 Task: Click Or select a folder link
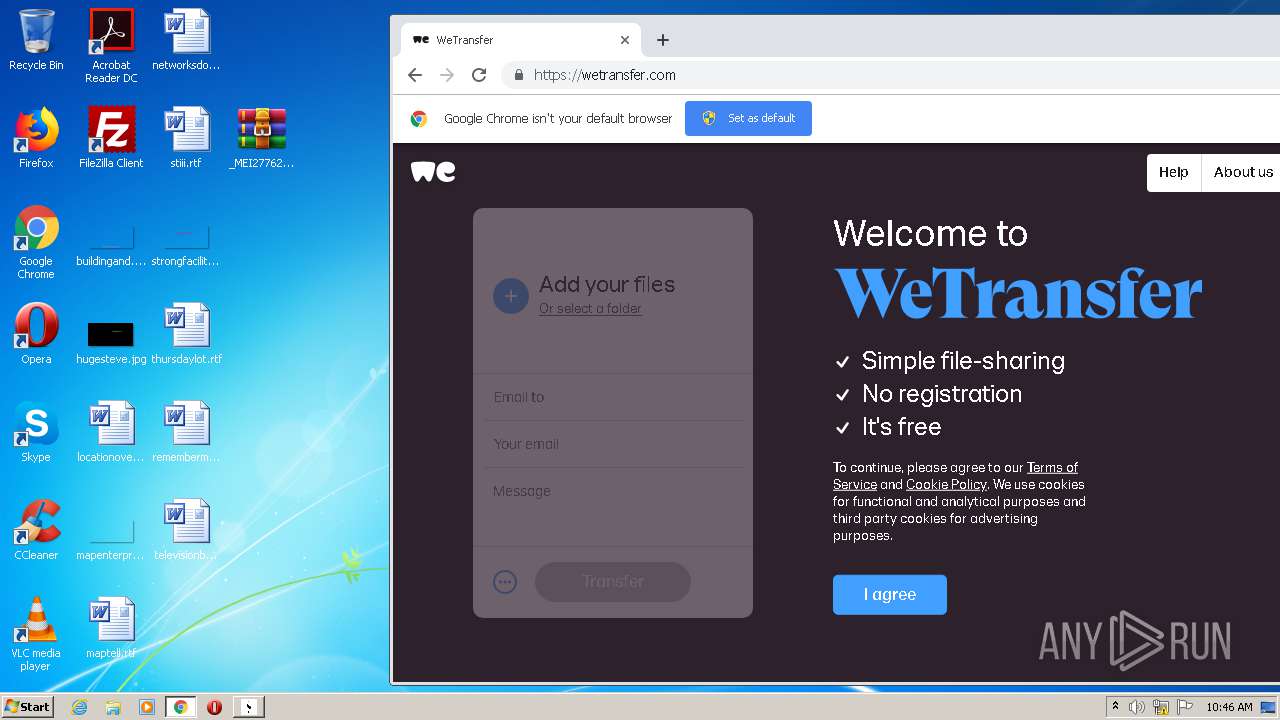click(x=590, y=309)
